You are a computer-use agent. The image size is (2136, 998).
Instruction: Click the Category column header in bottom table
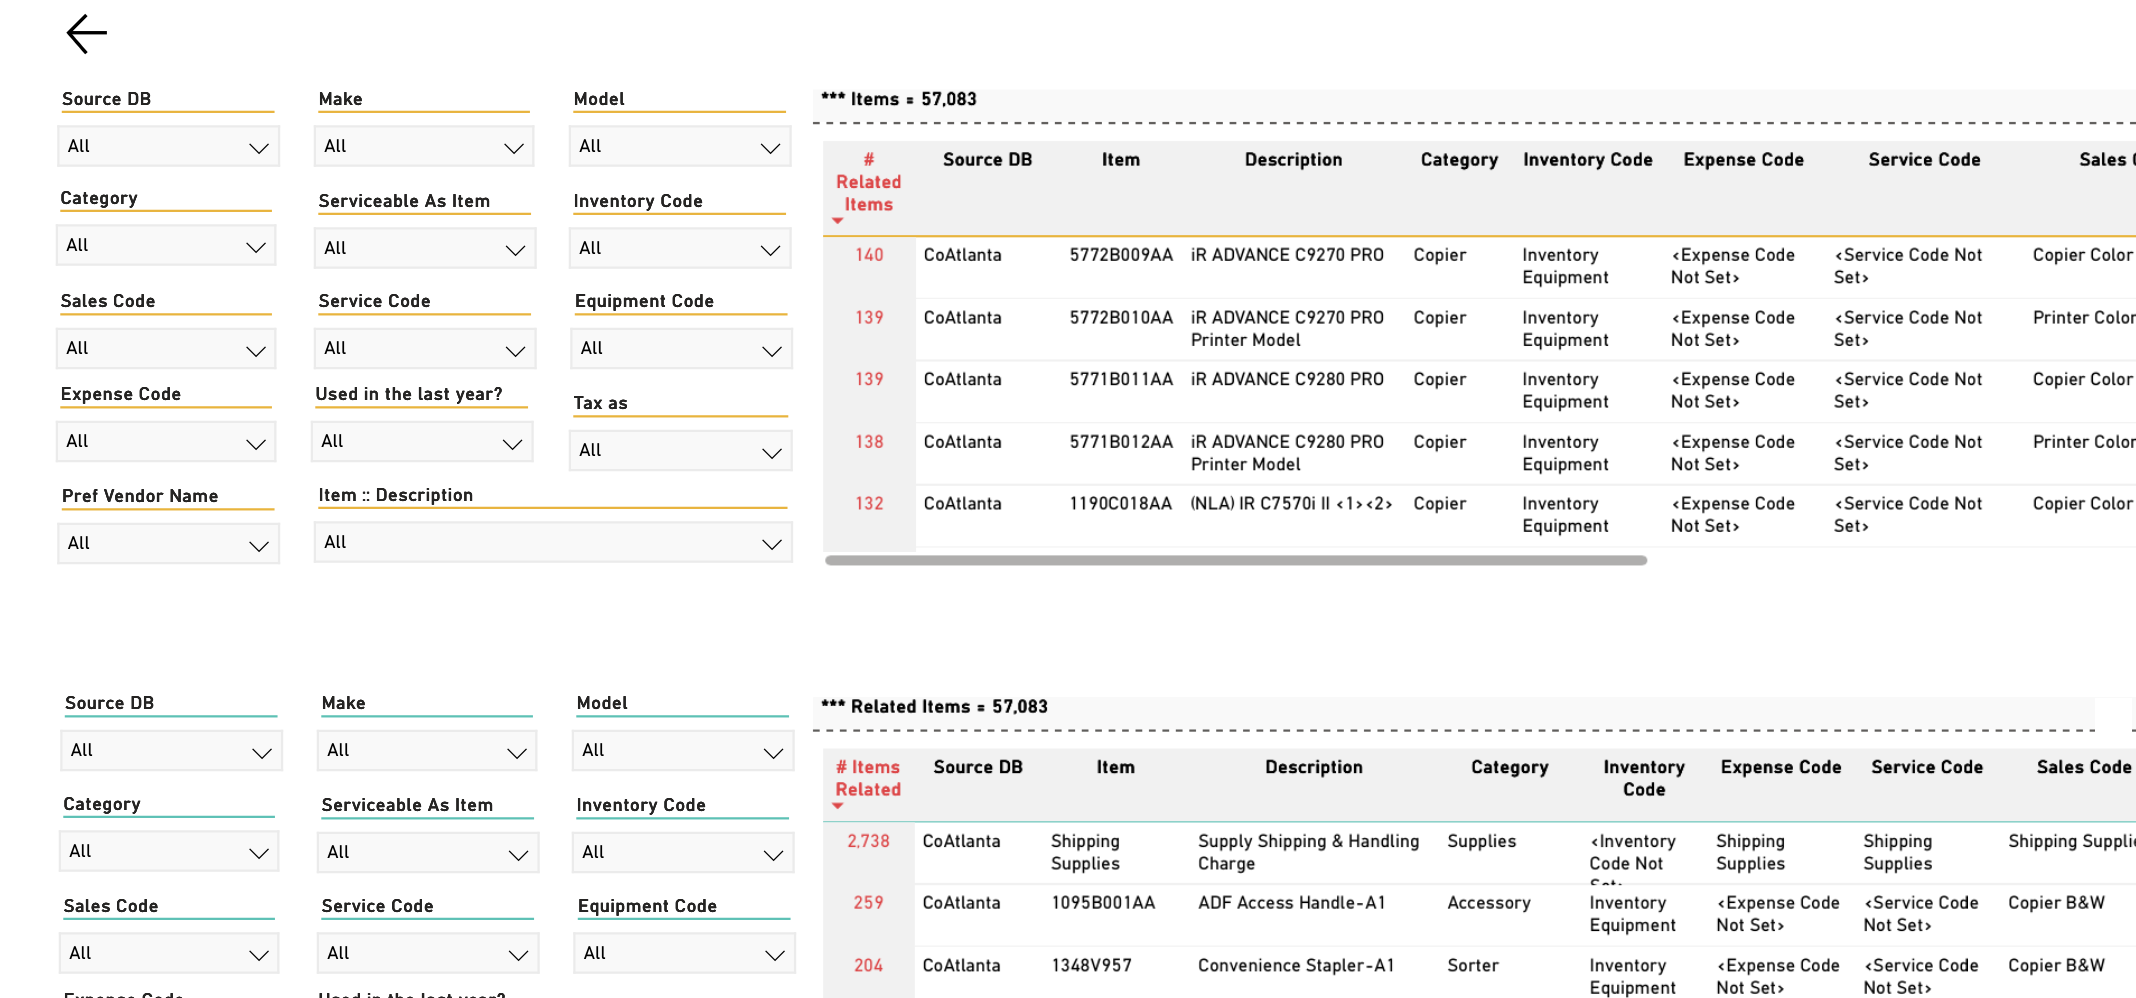[x=1509, y=768]
